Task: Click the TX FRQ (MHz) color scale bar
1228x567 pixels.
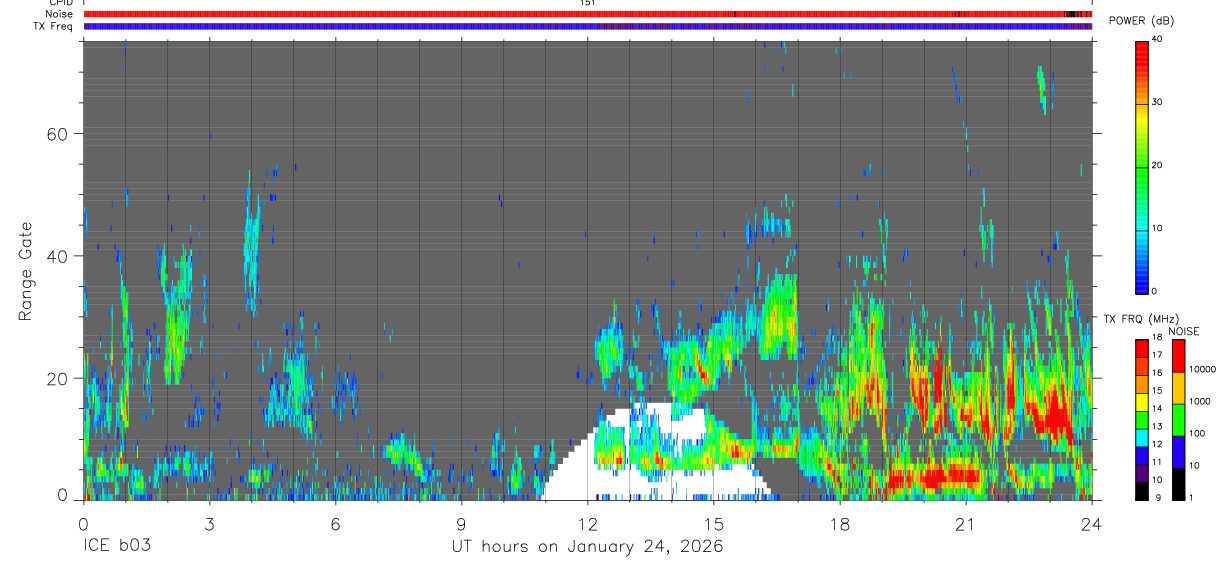Action: [1142, 420]
